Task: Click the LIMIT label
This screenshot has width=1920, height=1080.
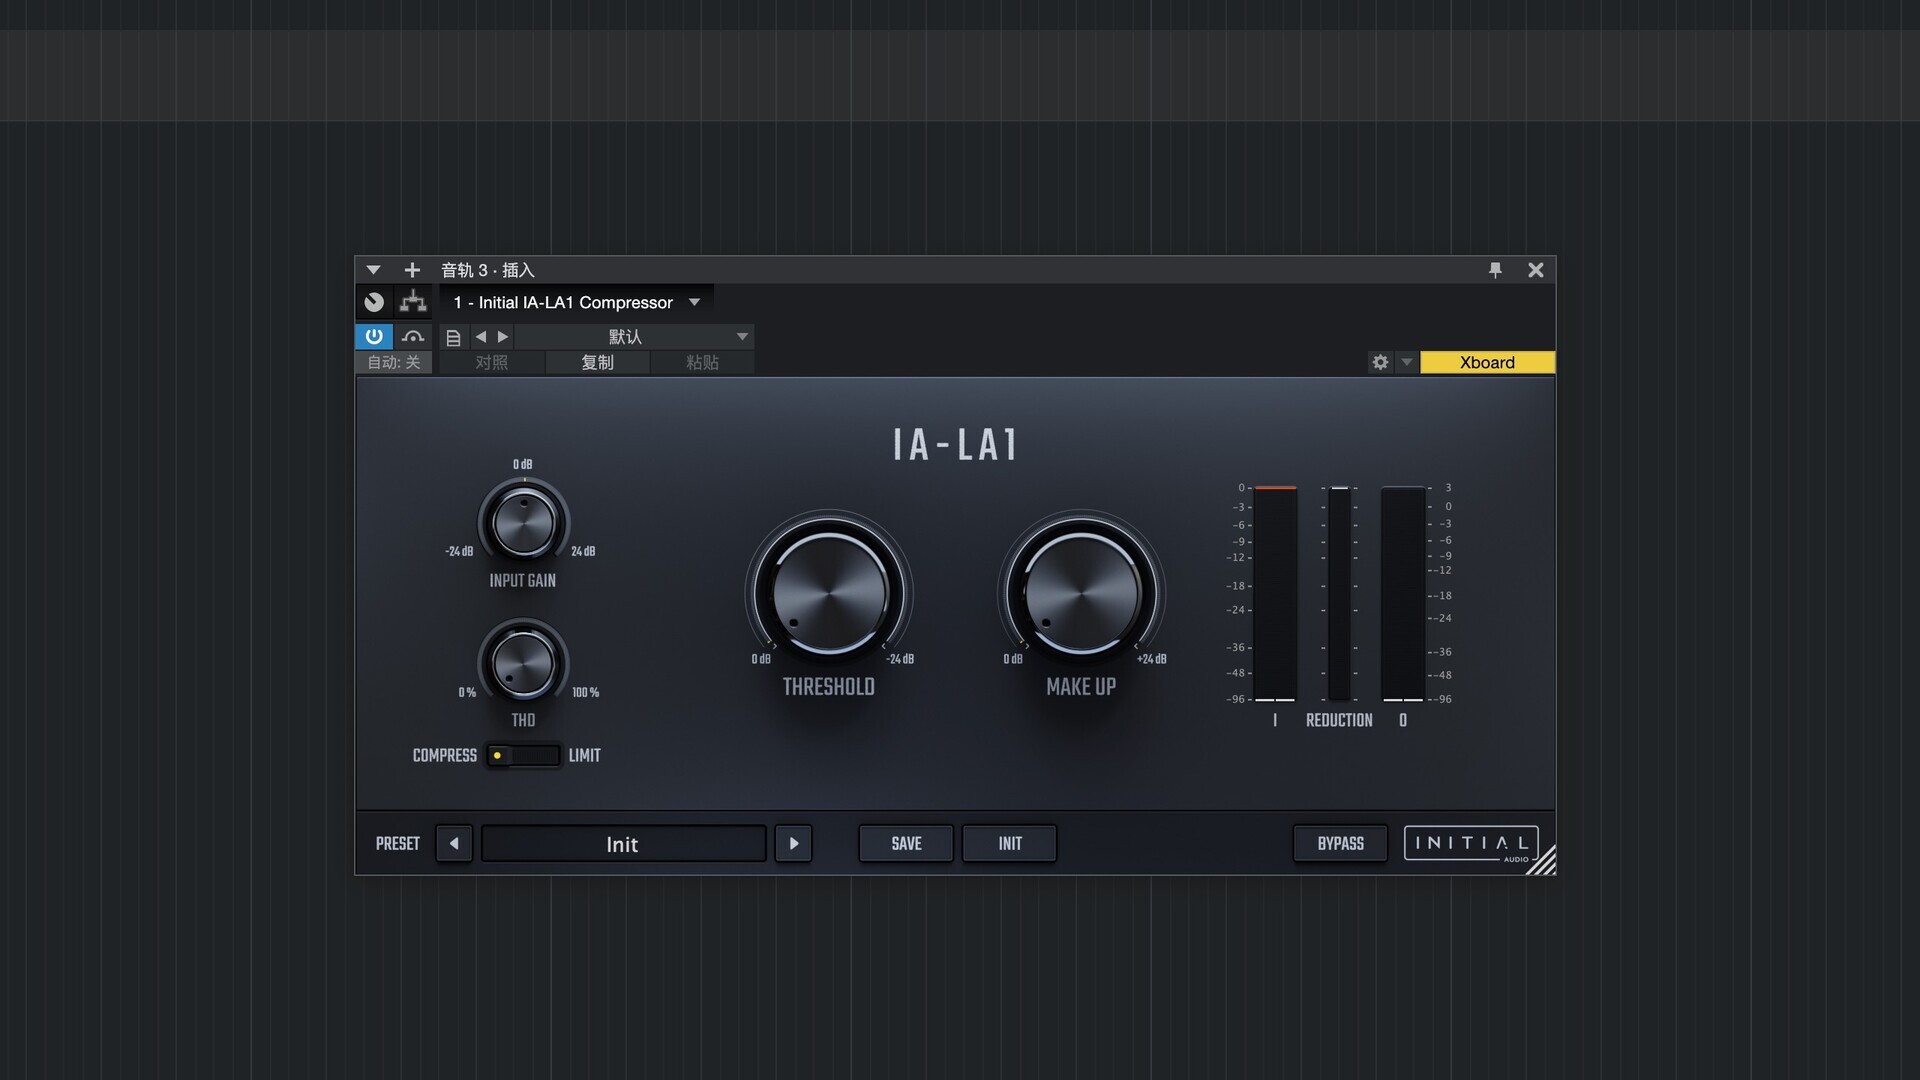Action: pyautogui.click(x=585, y=755)
